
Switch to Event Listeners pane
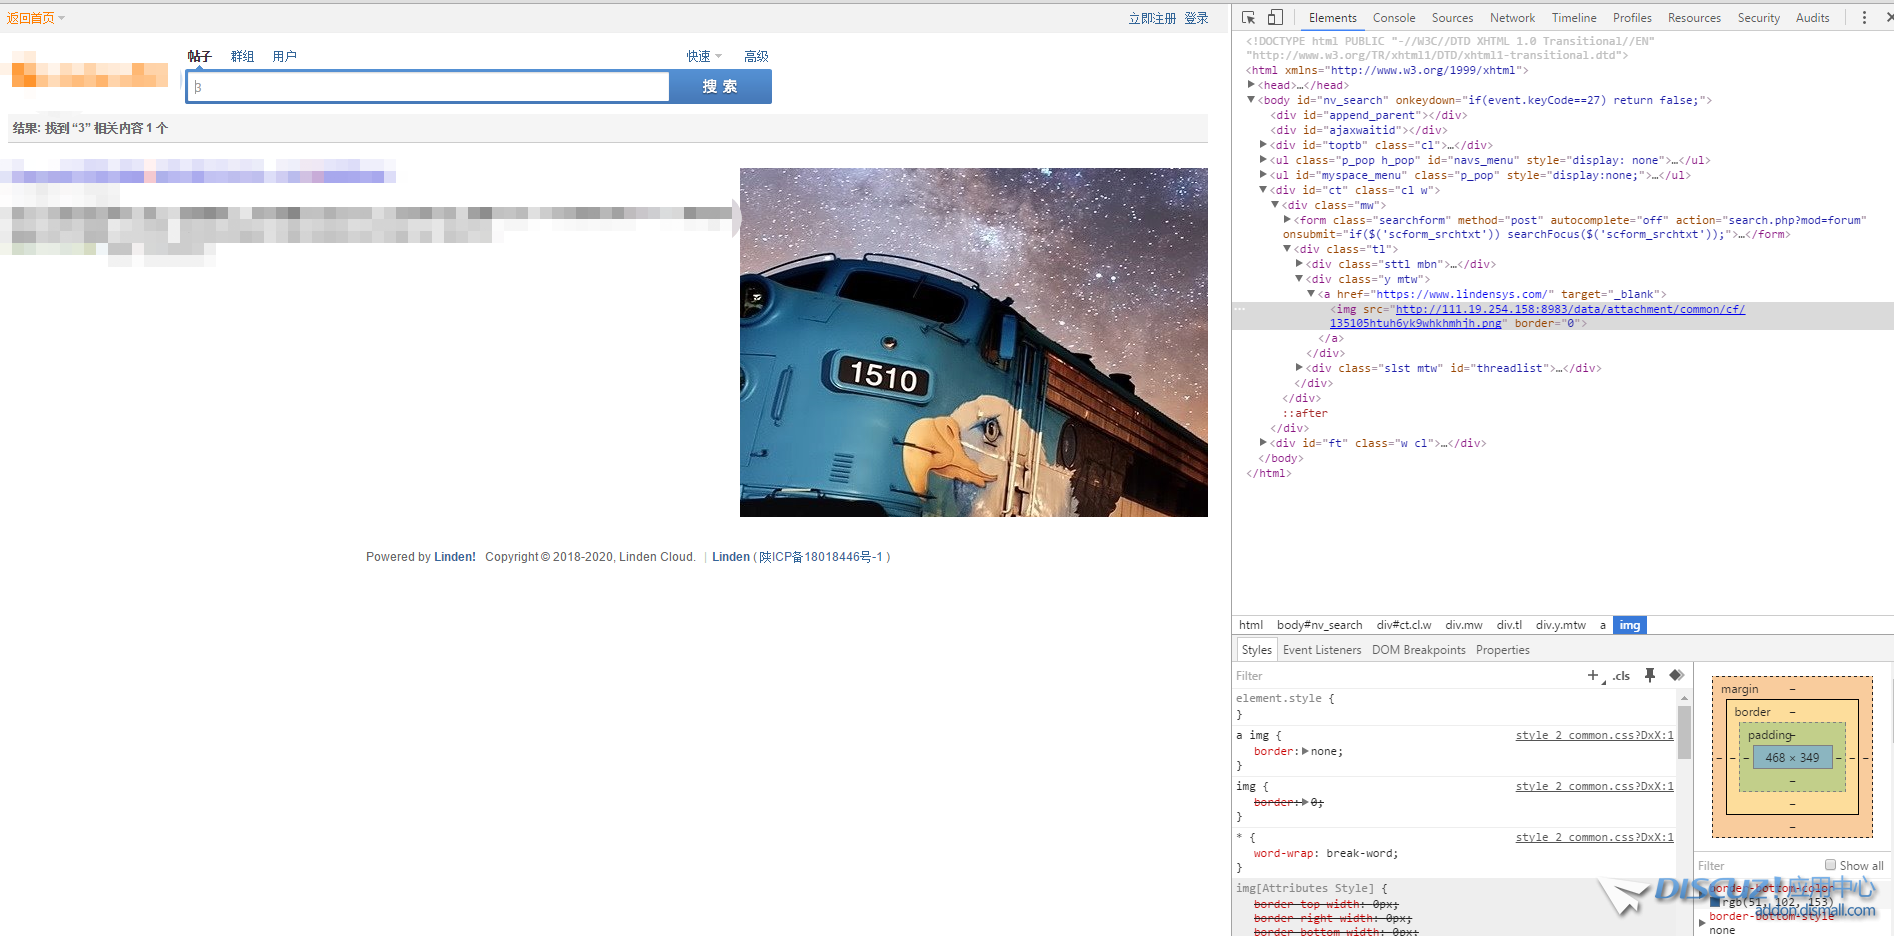1322,650
